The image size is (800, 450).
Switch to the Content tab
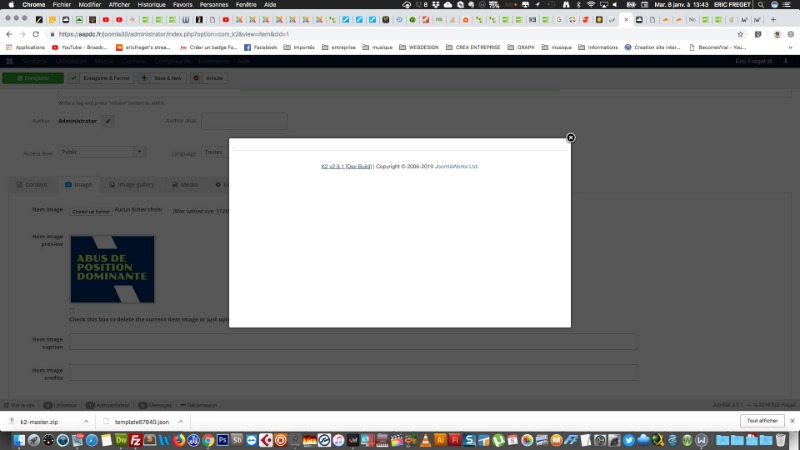(x=32, y=184)
